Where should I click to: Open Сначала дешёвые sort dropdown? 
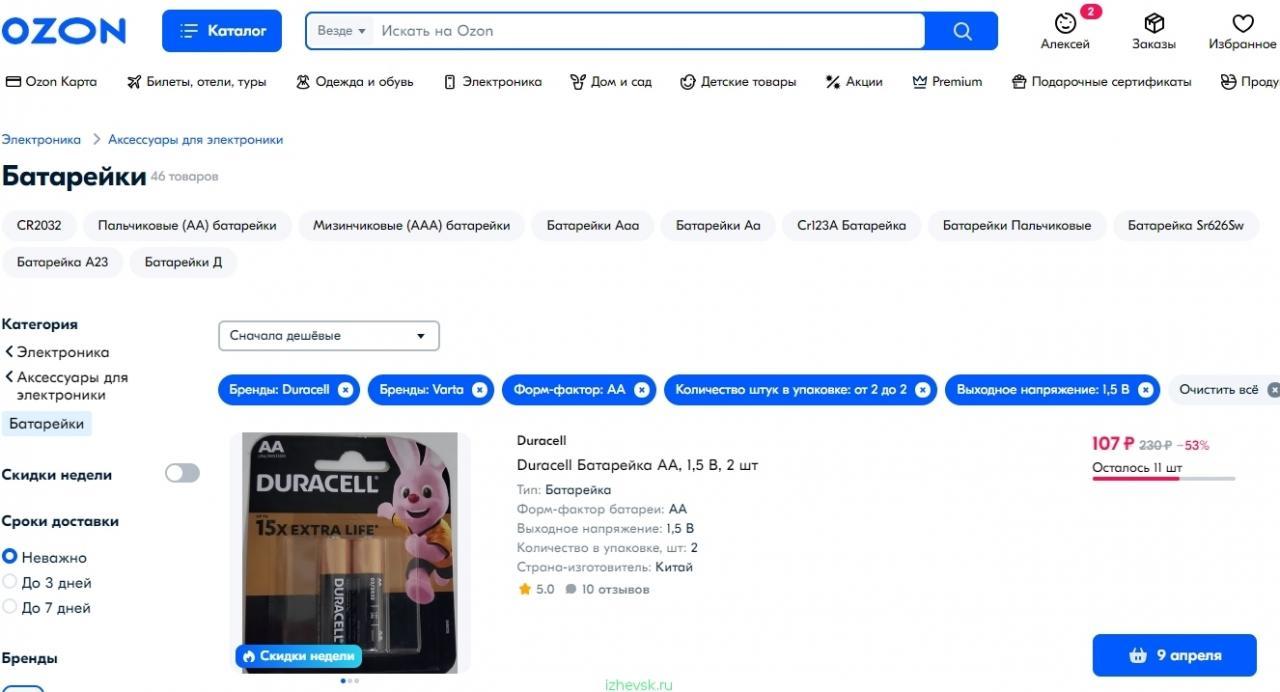(x=329, y=336)
